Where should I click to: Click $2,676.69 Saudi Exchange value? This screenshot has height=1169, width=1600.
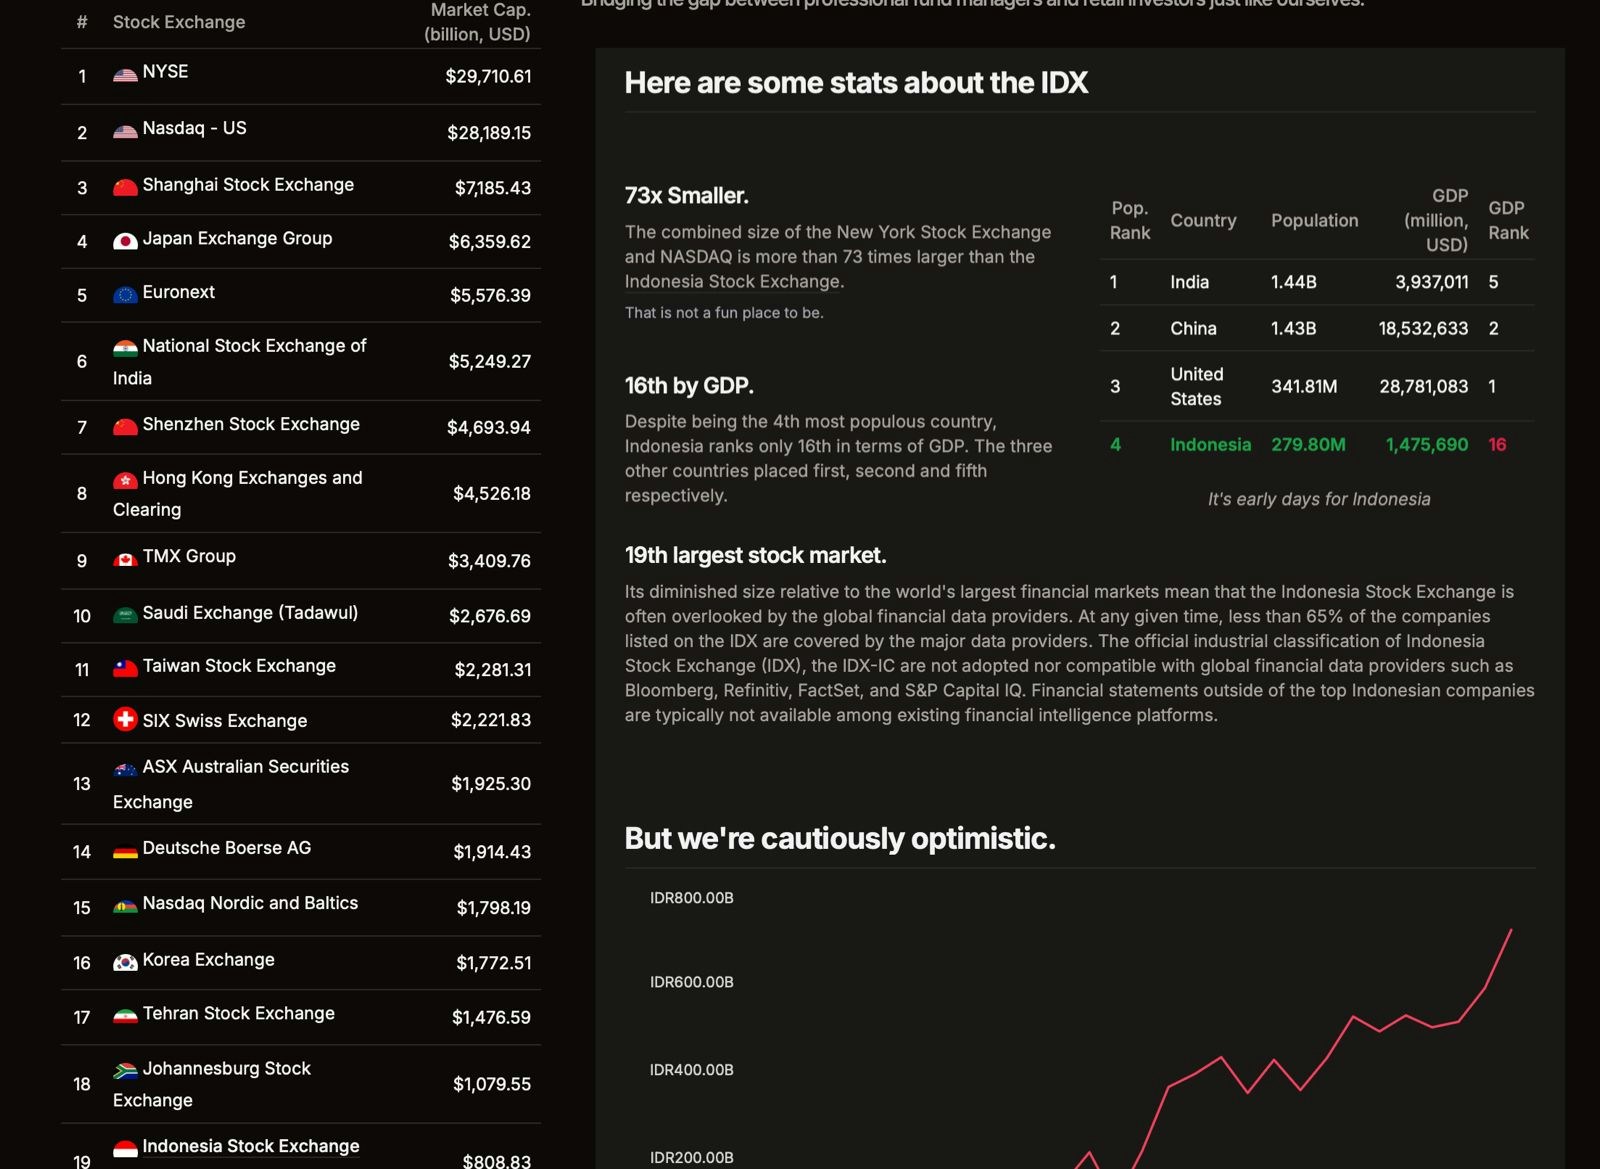(x=490, y=616)
